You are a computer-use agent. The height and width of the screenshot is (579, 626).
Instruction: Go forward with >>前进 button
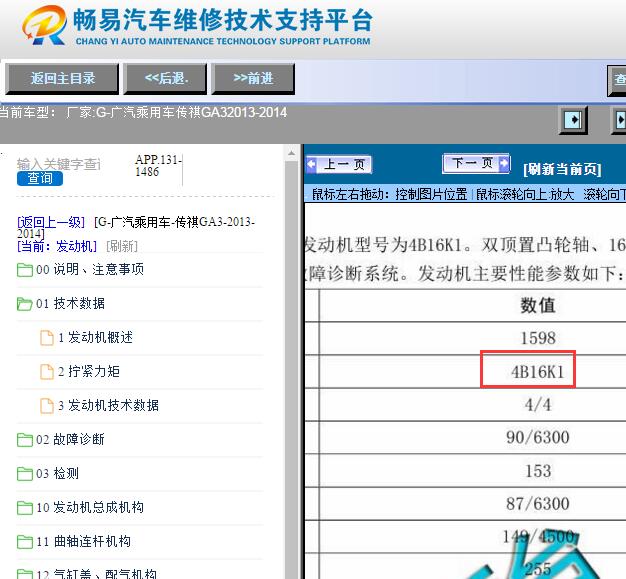253,78
